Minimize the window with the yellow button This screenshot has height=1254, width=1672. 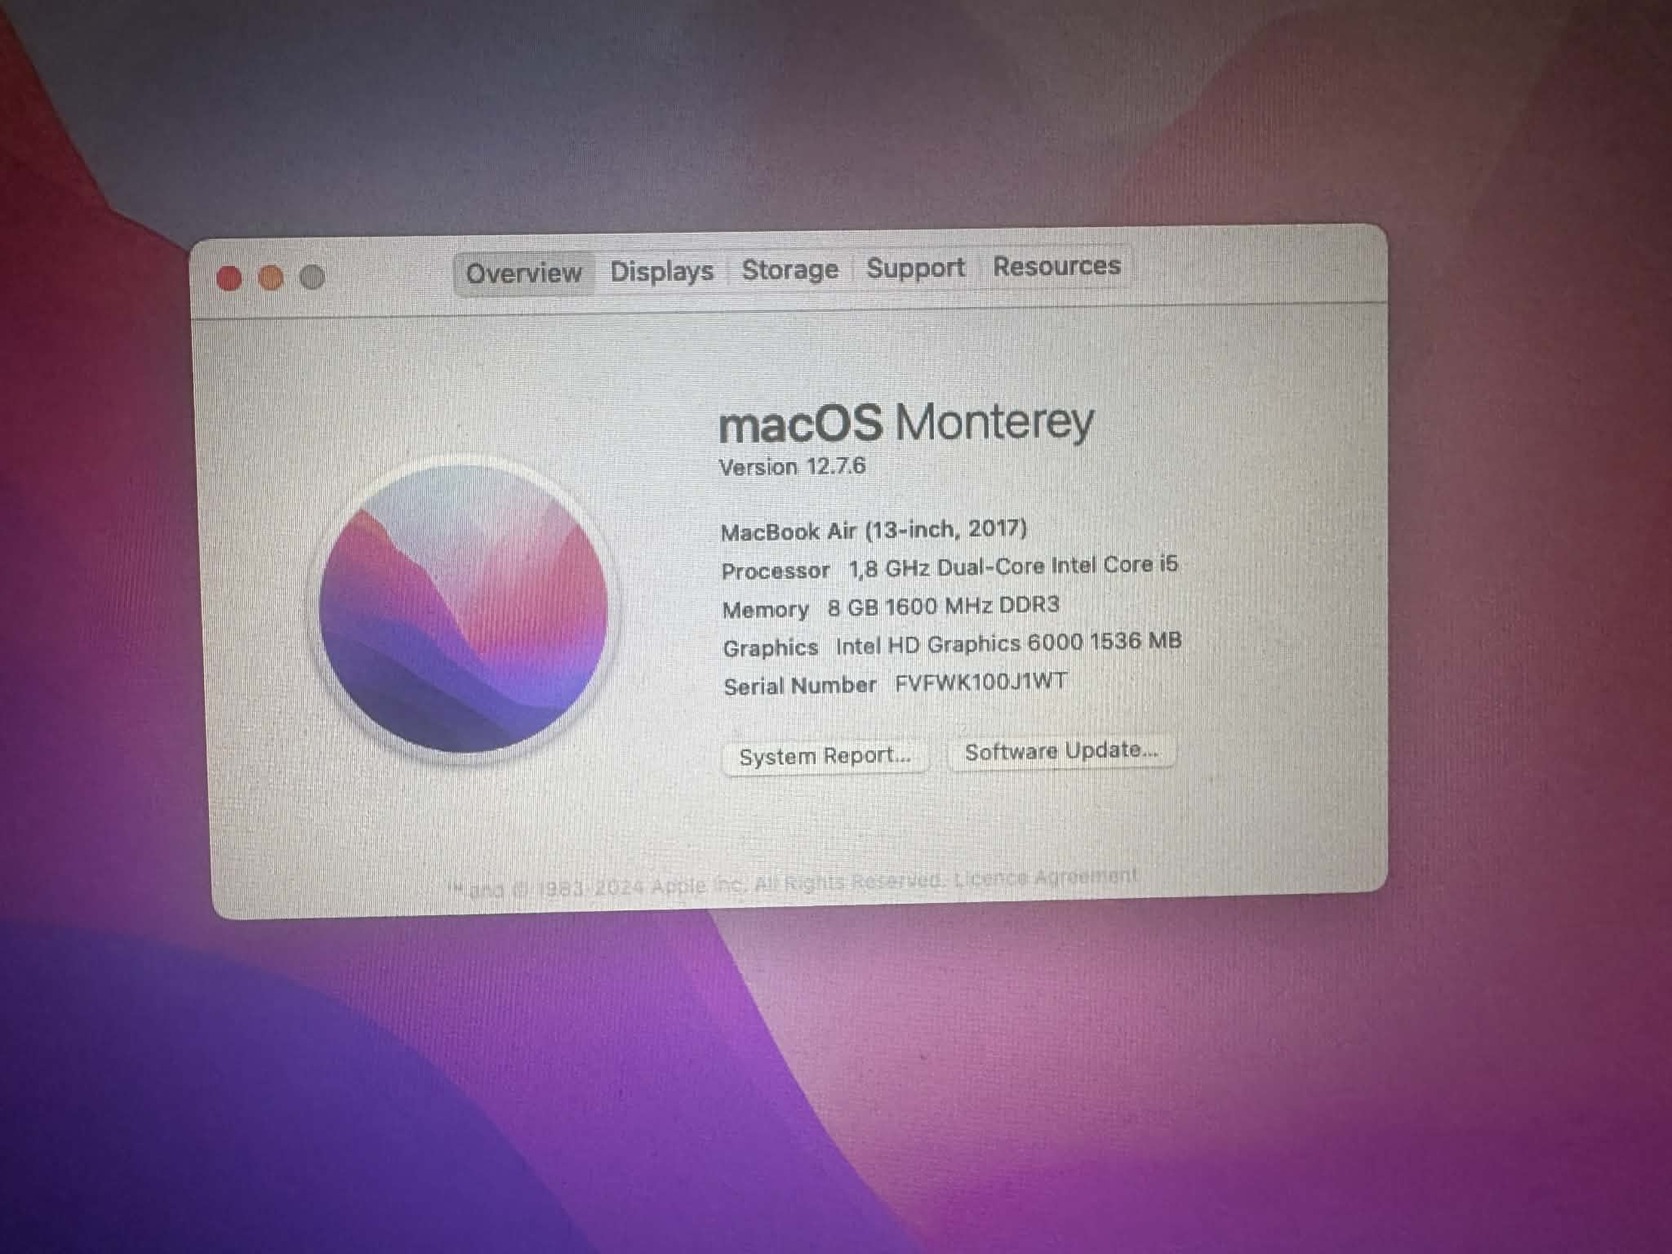pos(271,277)
